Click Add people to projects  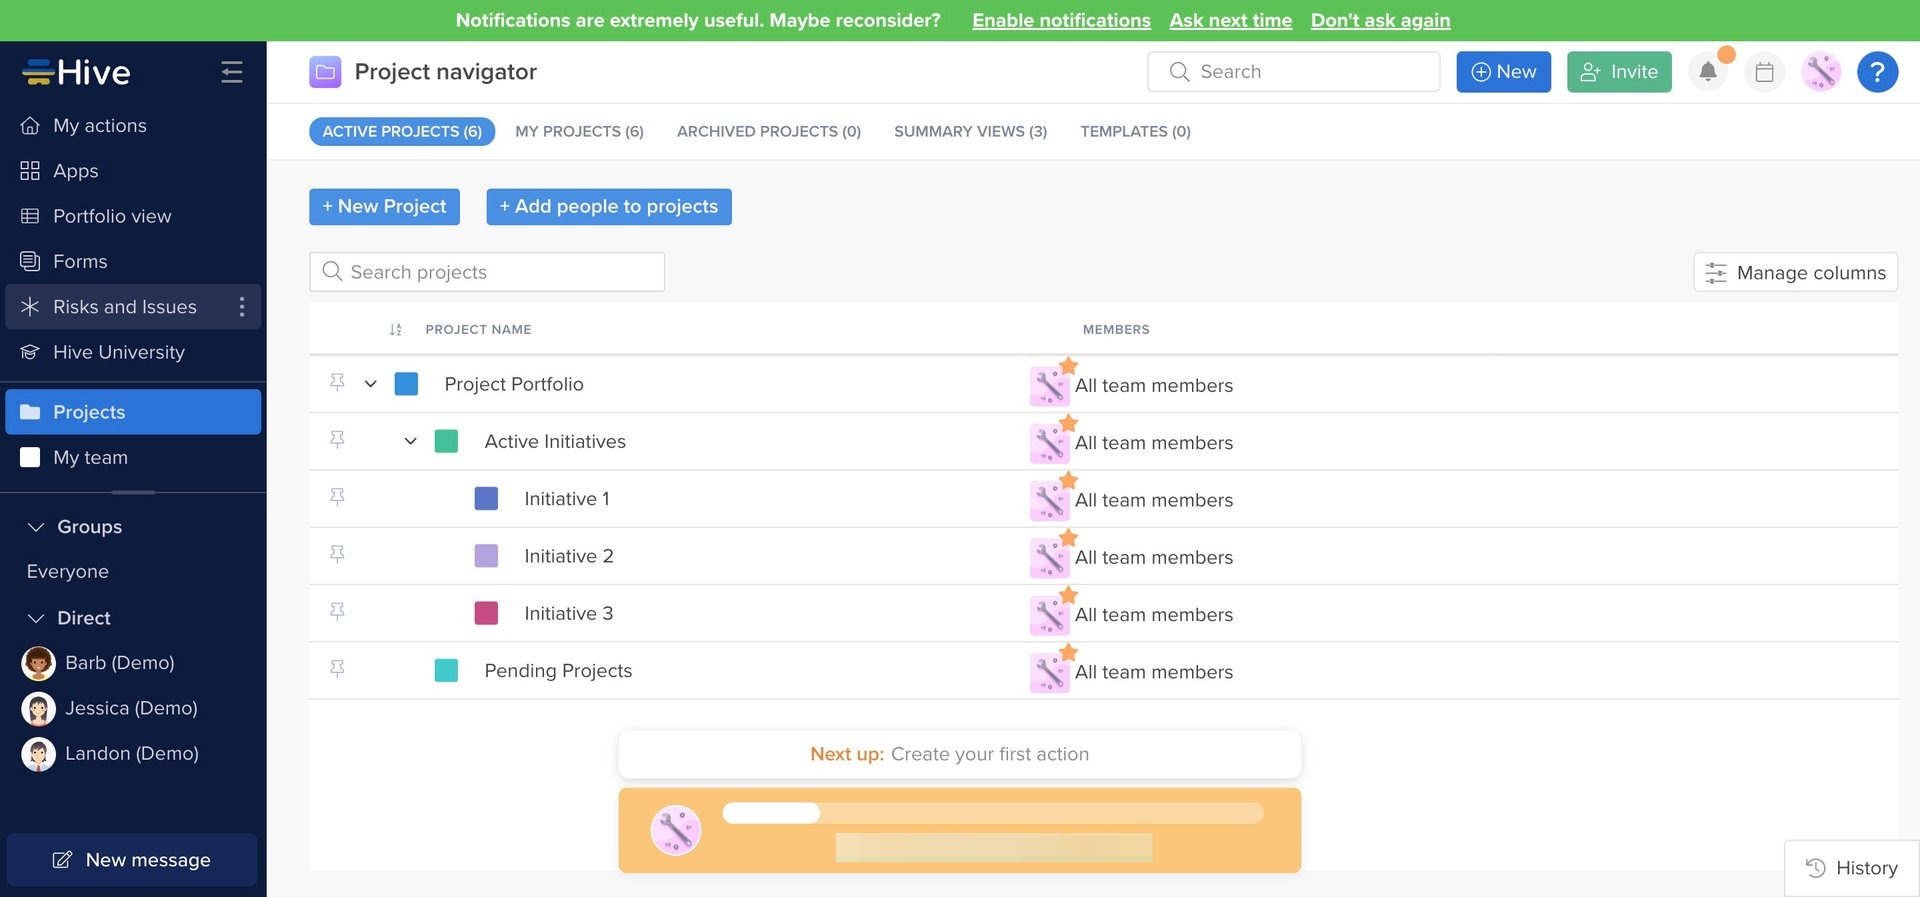point(609,207)
